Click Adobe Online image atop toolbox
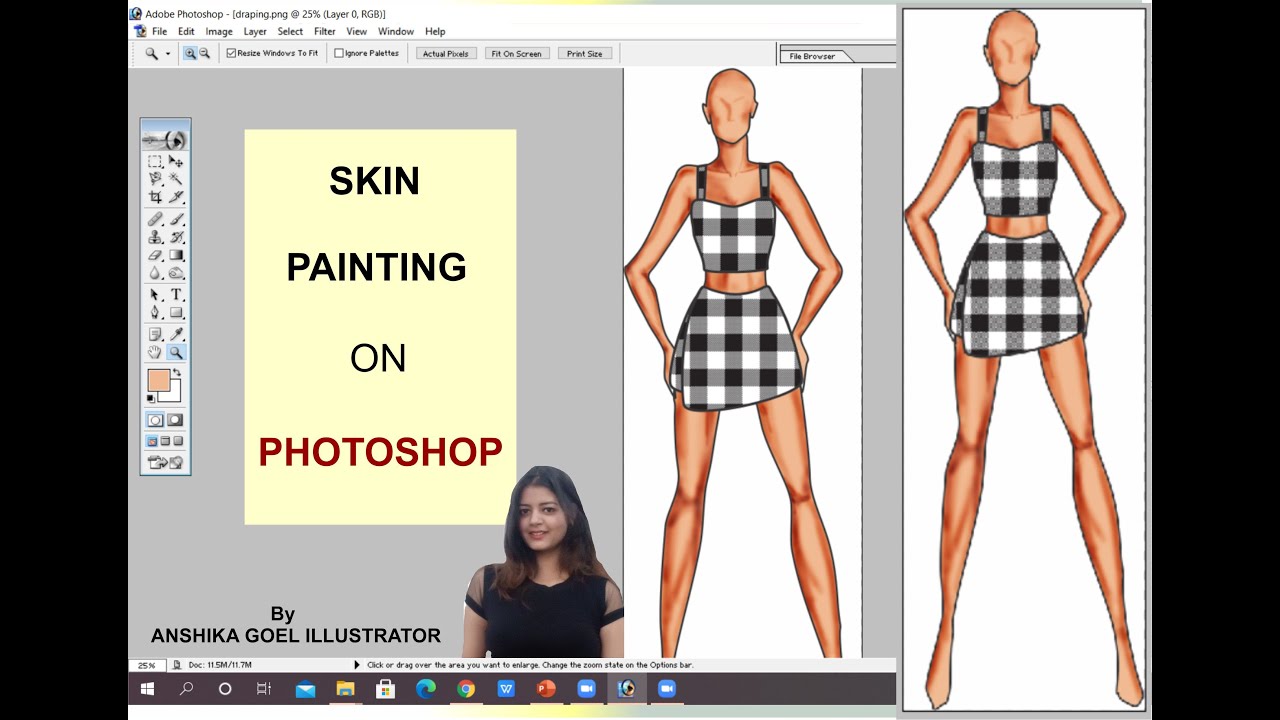Viewport: 1280px width, 720px height. point(165,139)
